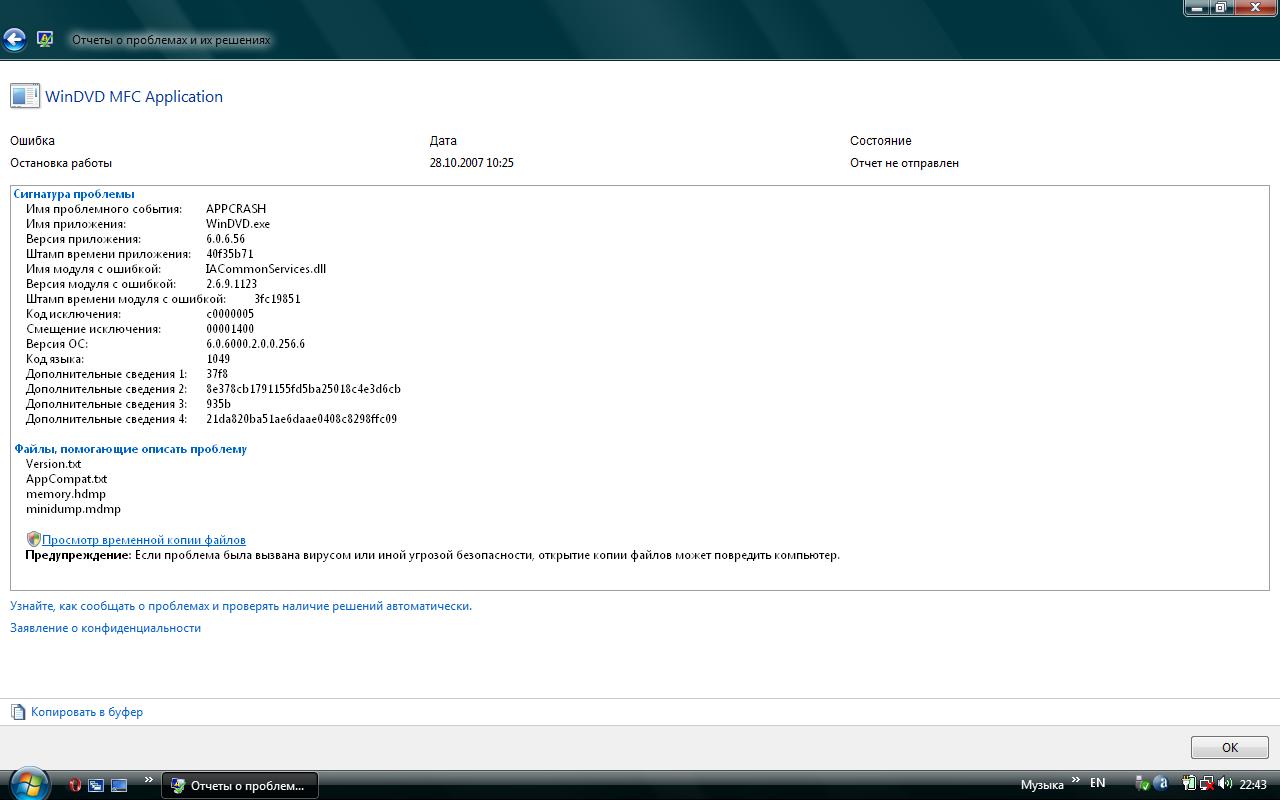The width and height of the screenshot is (1280, 800).
Task: Click the hash starting with 8e378cb1791155
Action: pos(303,389)
